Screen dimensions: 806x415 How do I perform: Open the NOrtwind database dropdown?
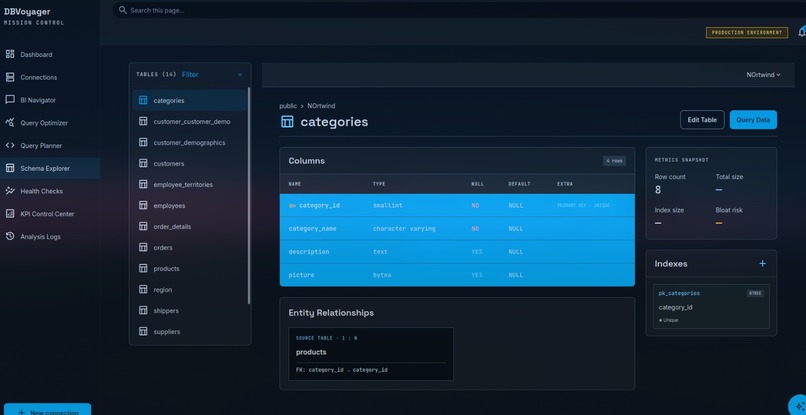[x=763, y=75]
